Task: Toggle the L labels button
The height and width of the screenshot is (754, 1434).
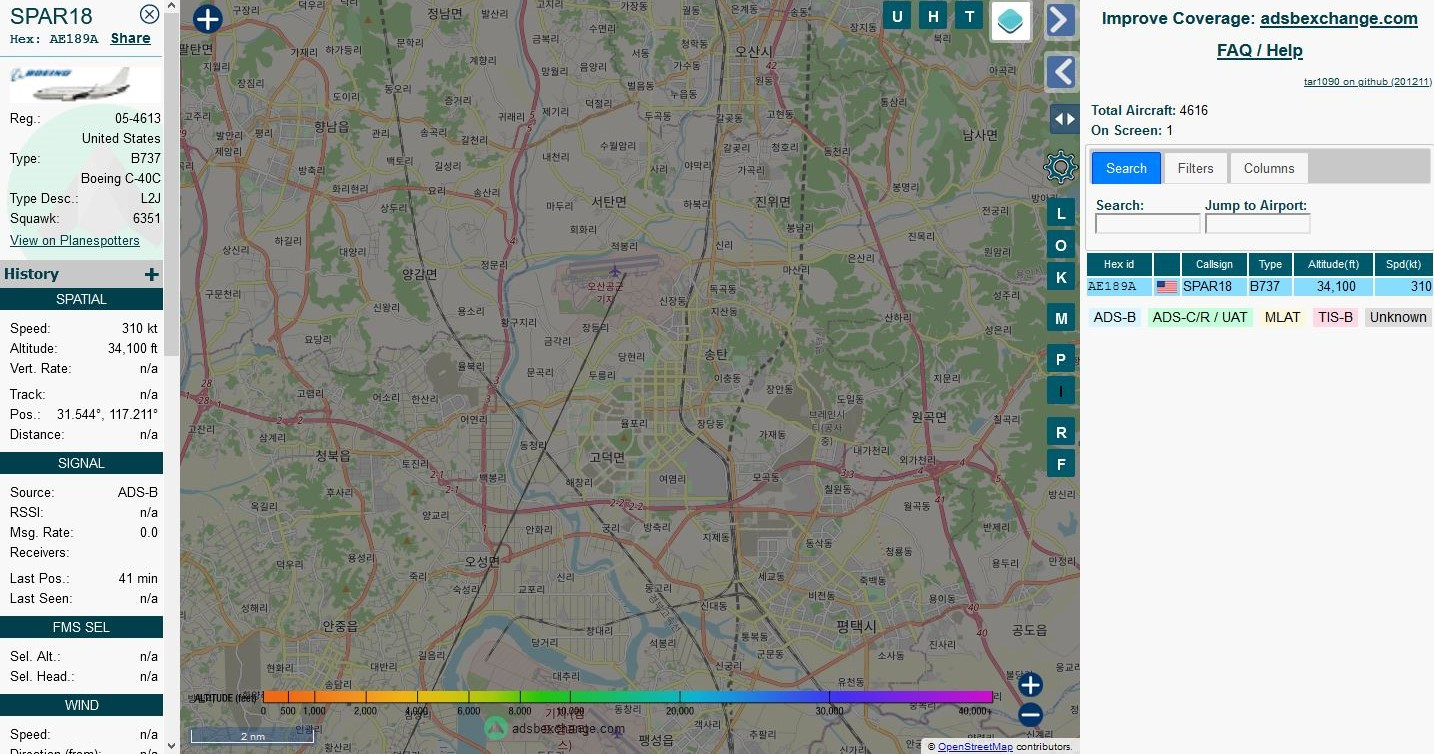Action: click(1061, 212)
